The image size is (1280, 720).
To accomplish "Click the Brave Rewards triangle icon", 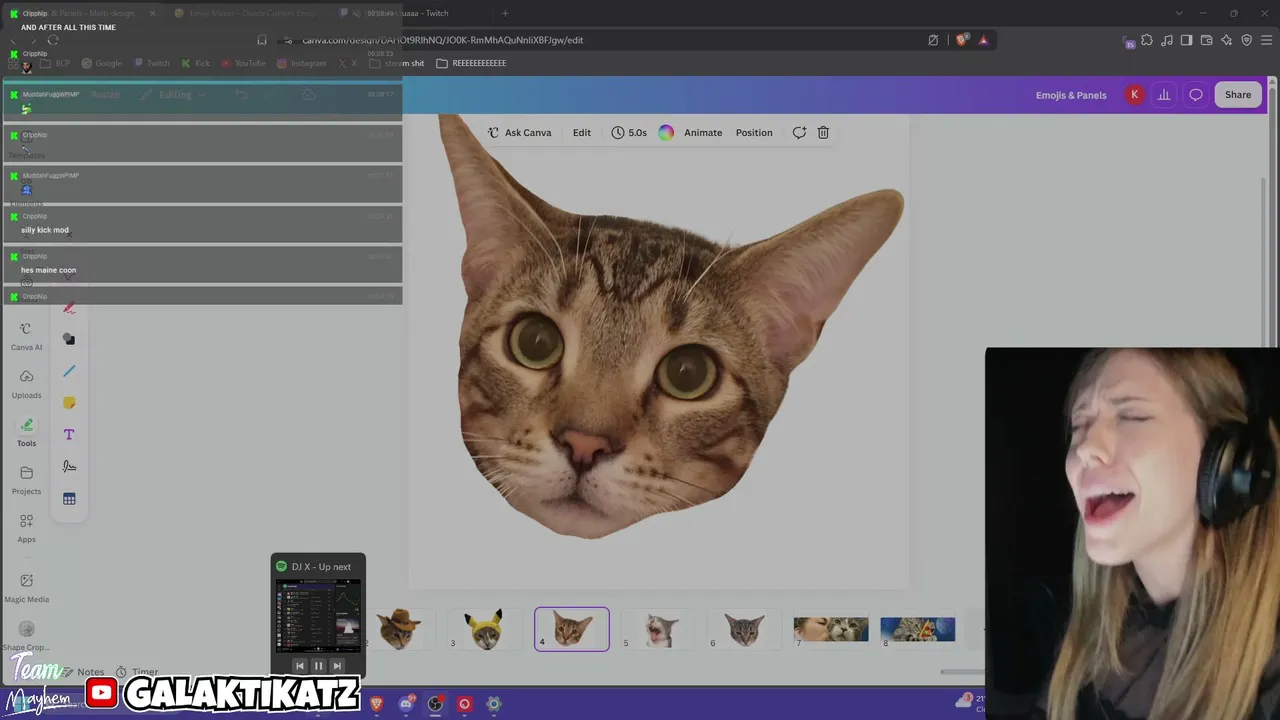I will click(984, 40).
